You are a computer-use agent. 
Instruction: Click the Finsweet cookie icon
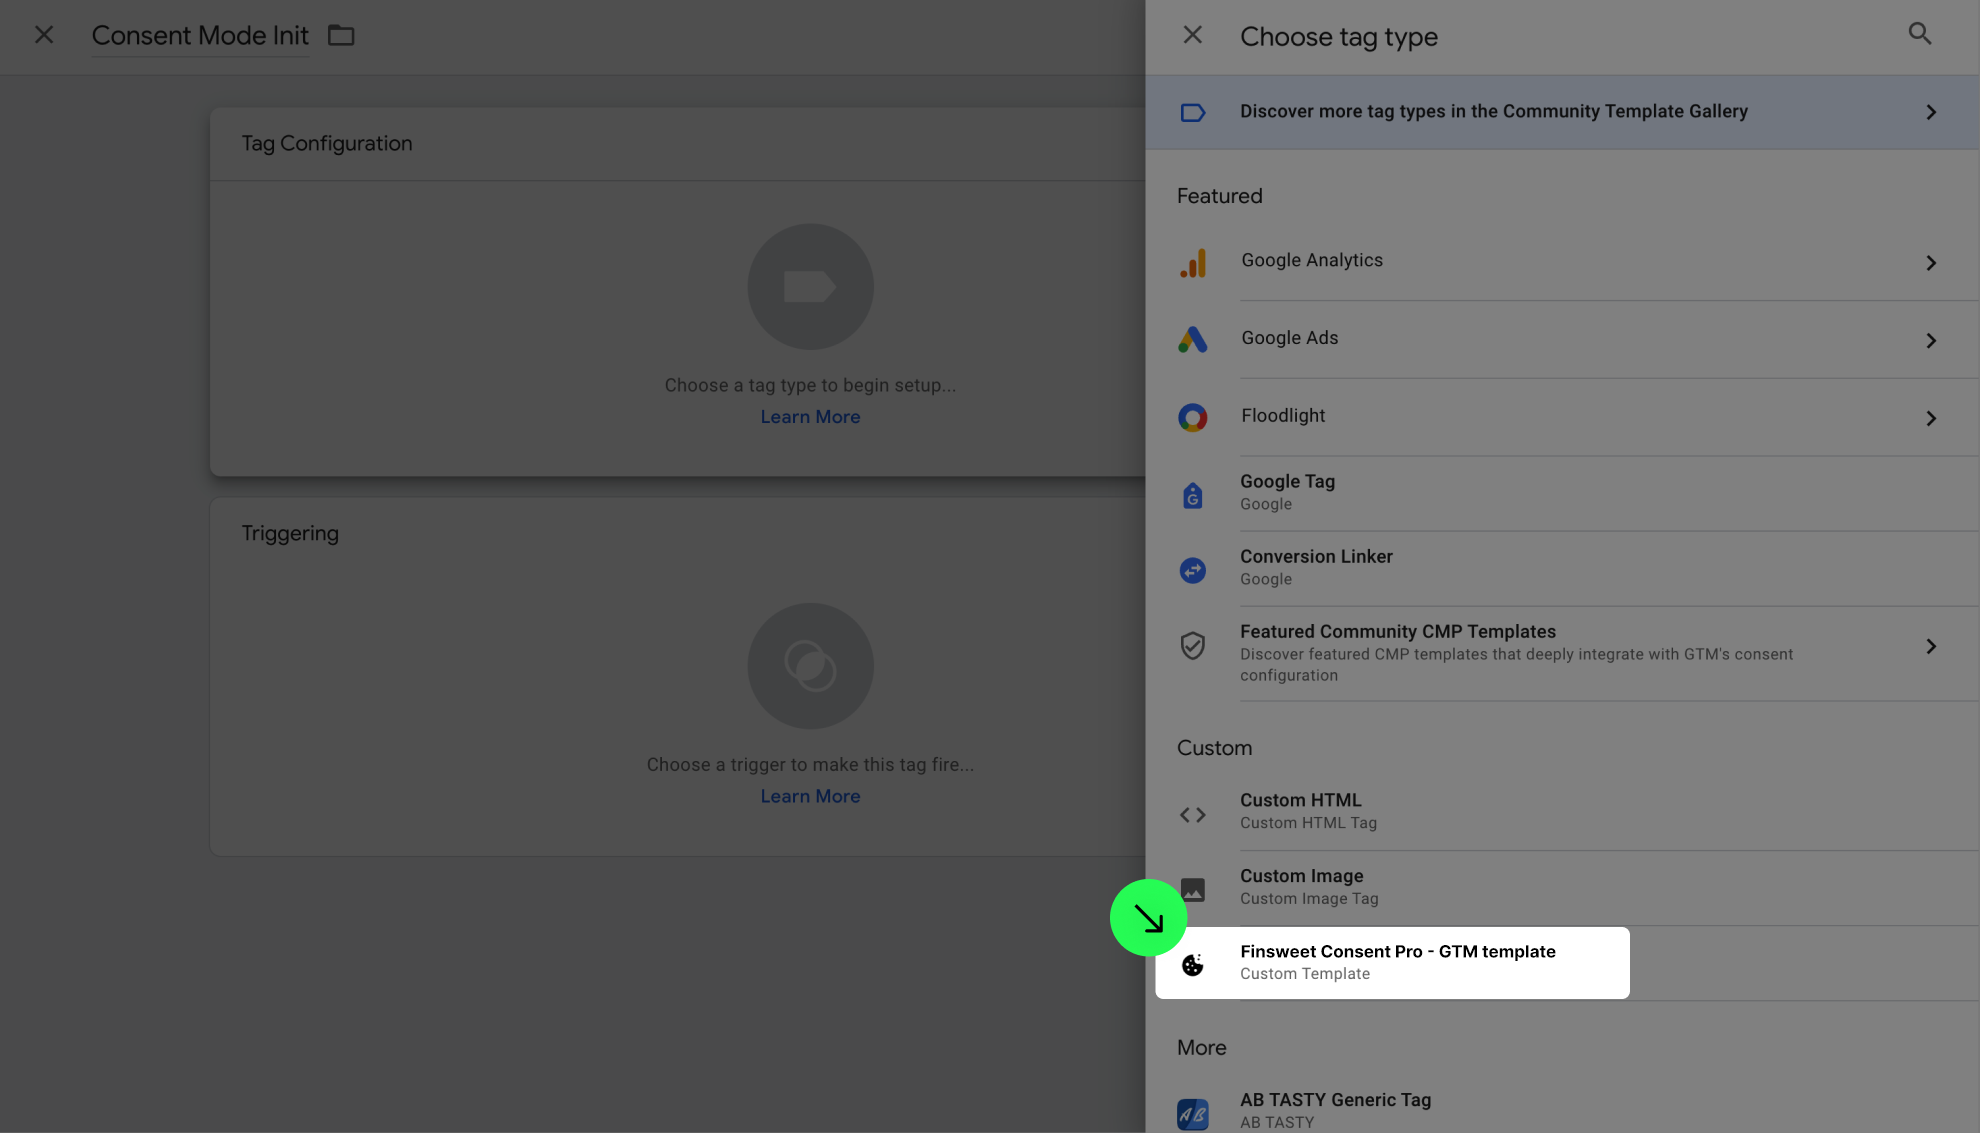tap(1192, 965)
